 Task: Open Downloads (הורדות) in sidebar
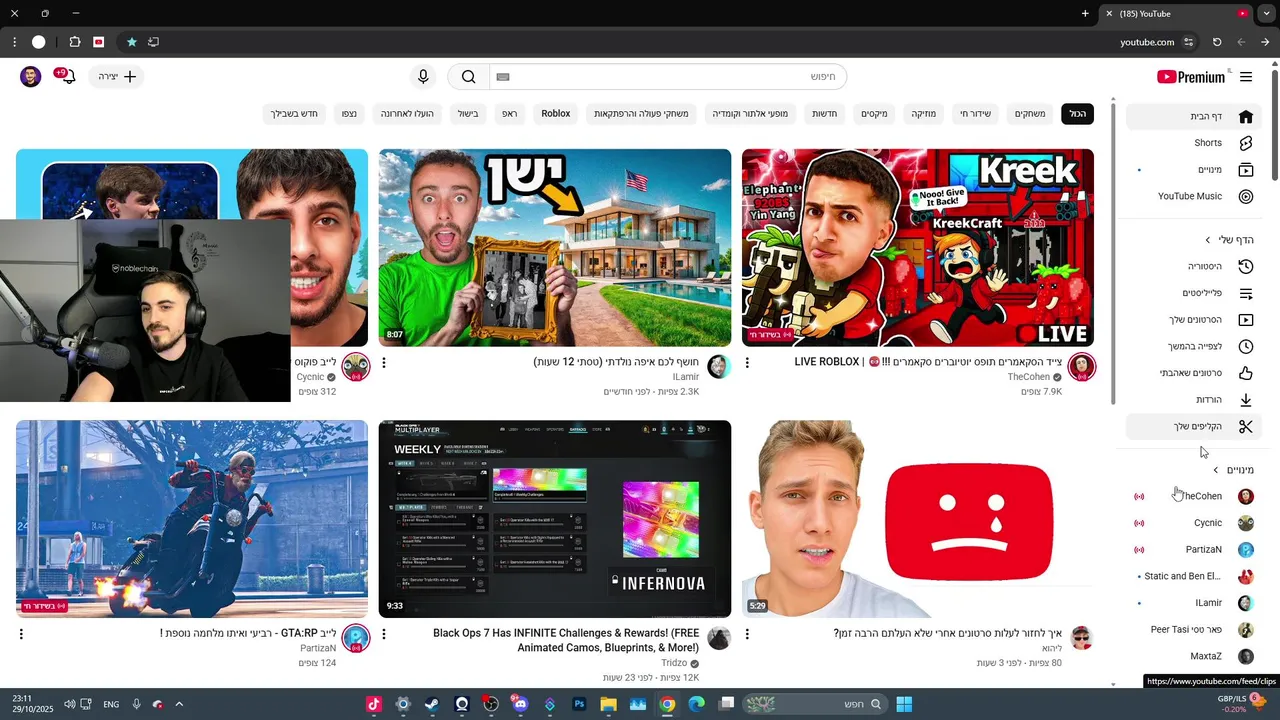(x=1193, y=400)
